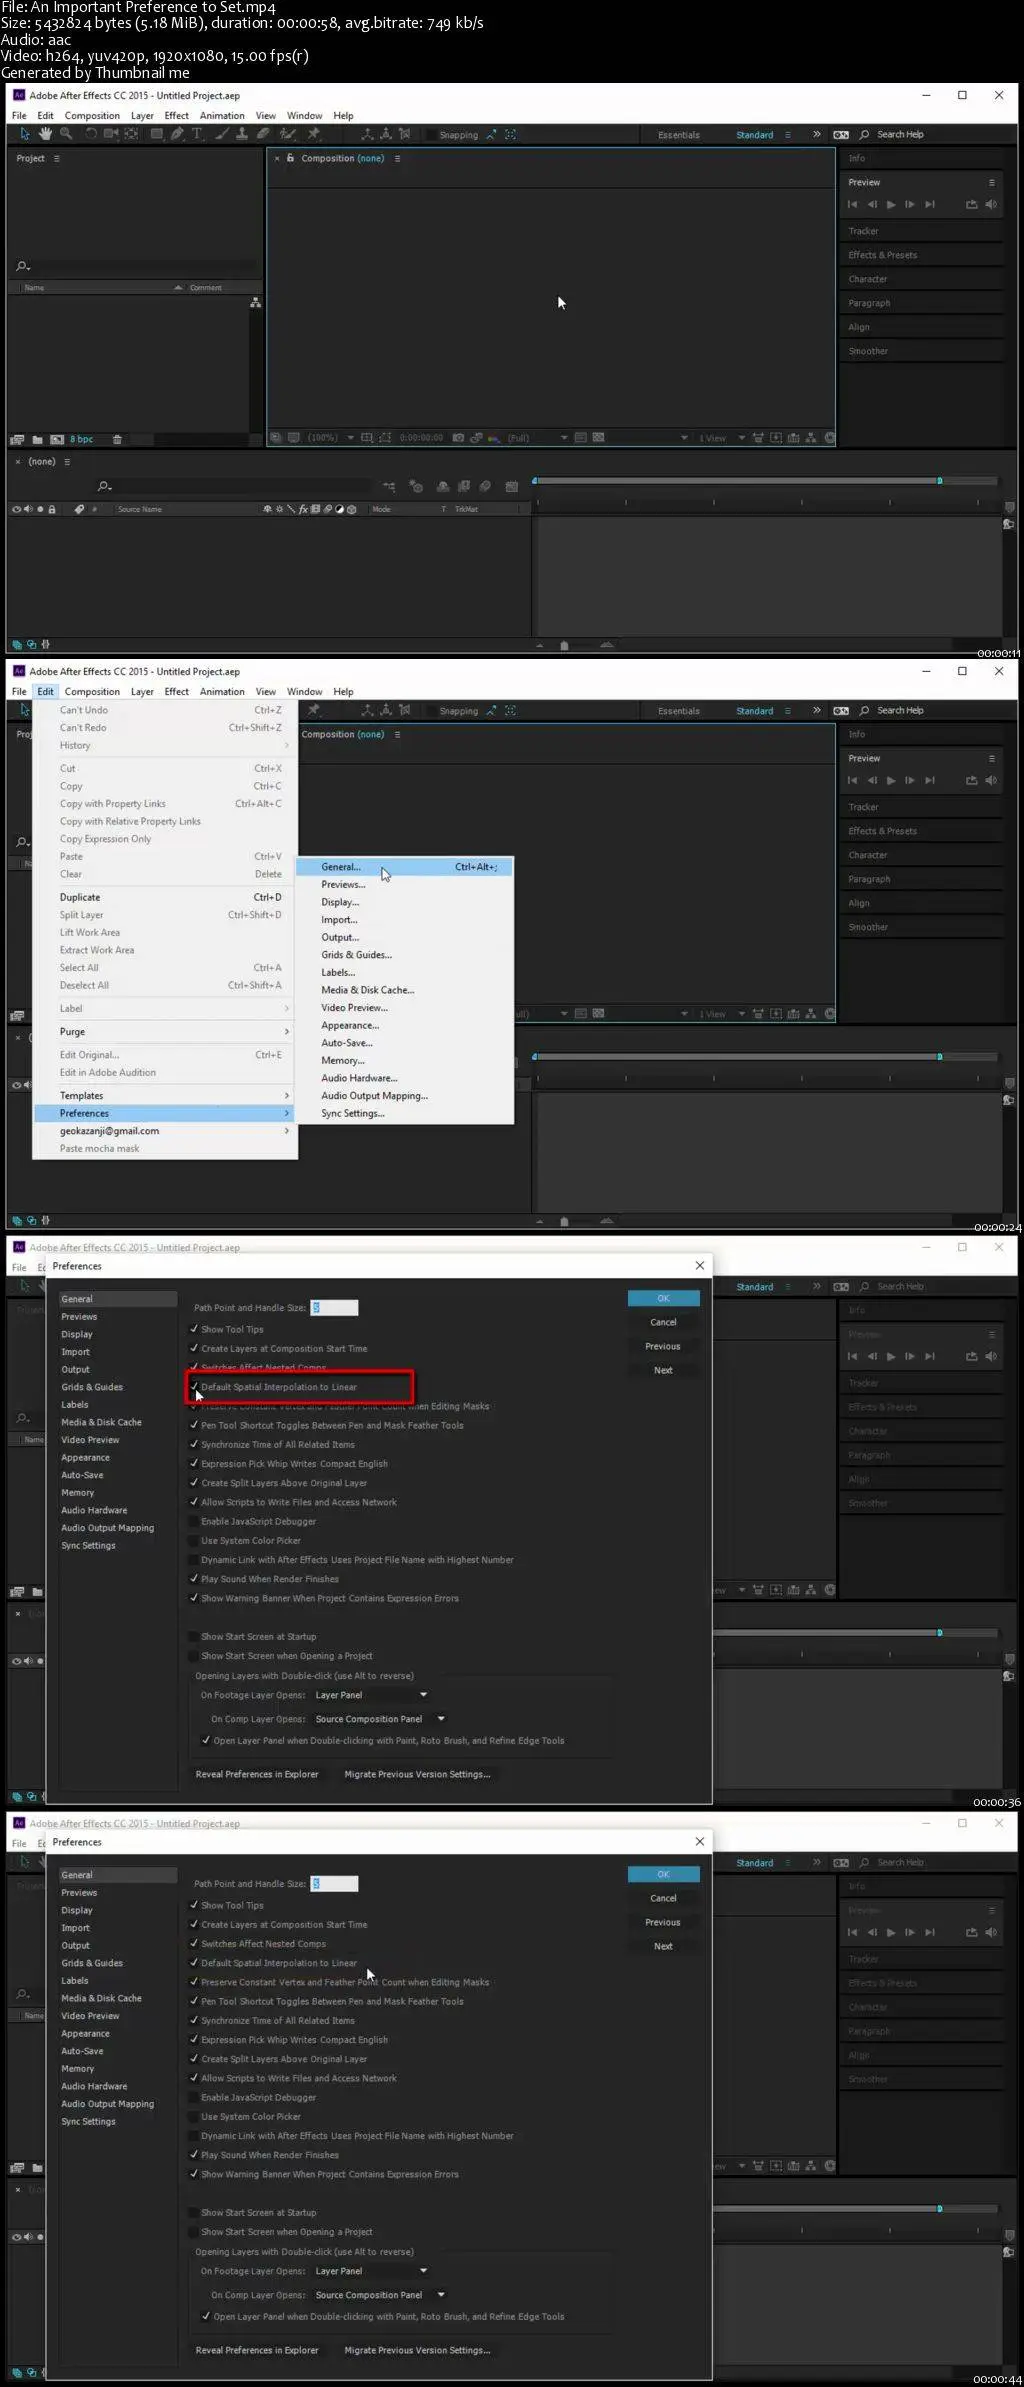The image size is (1024, 2387).
Task: Select the Zoom magnifier tool
Action: click(x=66, y=134)
